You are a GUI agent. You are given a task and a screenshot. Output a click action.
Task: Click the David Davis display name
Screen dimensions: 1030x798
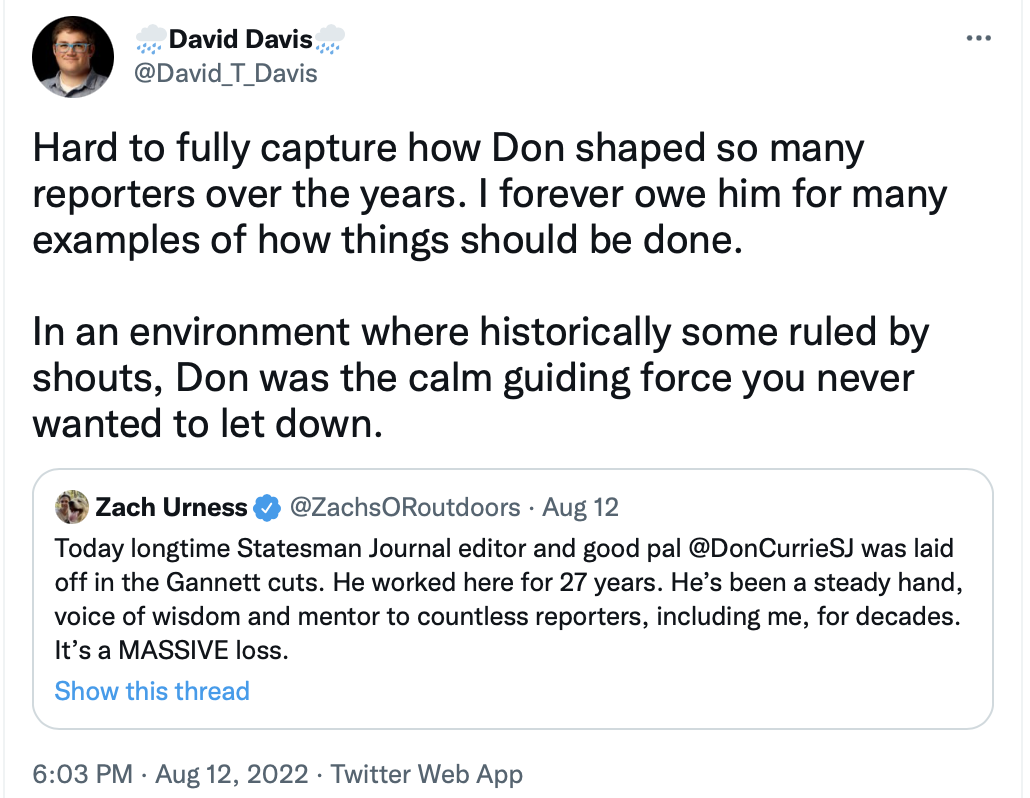(240, 40)
